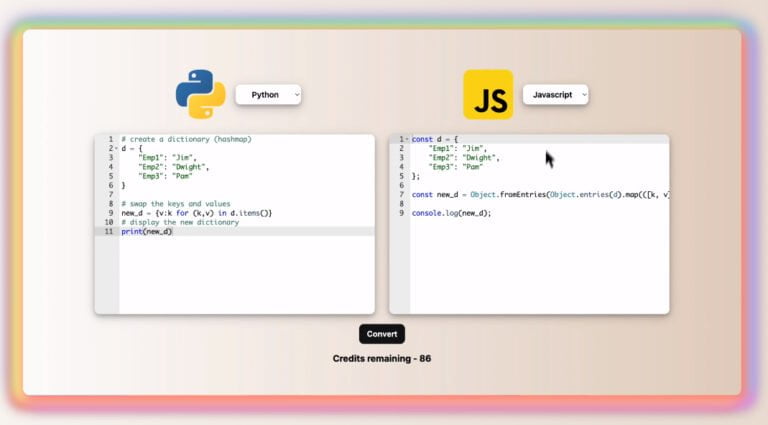
Task: Click the line 'new_d = {v:k for (k,v) in d.items()}'
Action: (x=196, y=213)
